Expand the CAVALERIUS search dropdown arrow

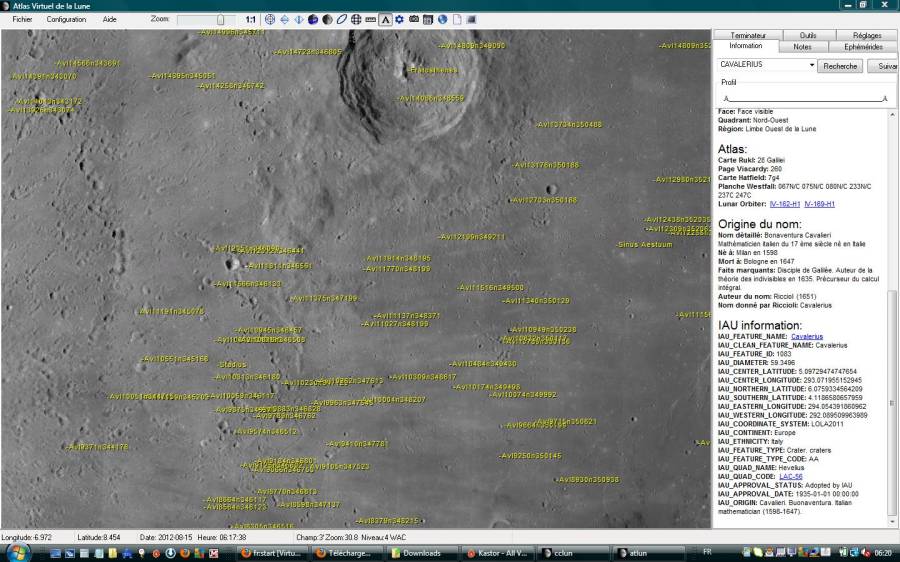coord(812,65)
